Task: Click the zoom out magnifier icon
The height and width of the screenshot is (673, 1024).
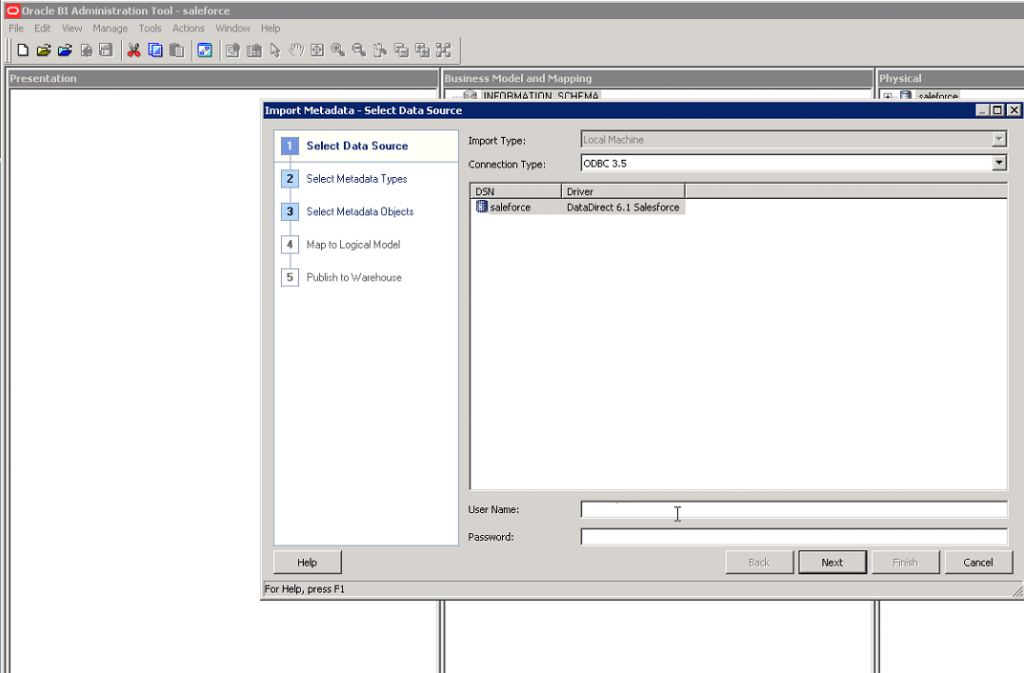Action: (x=359, y=50)
